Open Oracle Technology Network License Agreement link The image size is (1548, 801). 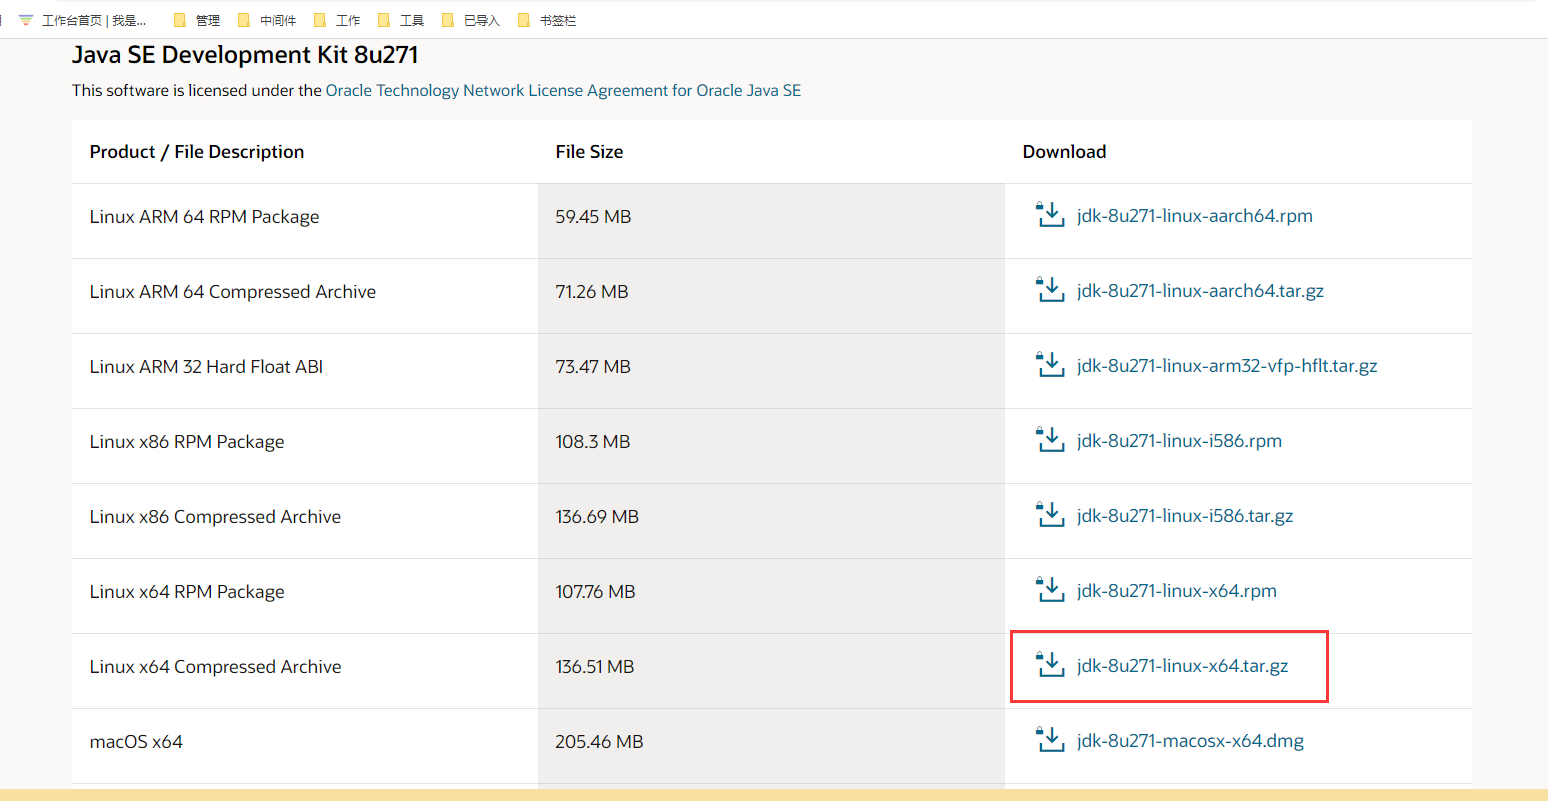click(x=563, y=90)
